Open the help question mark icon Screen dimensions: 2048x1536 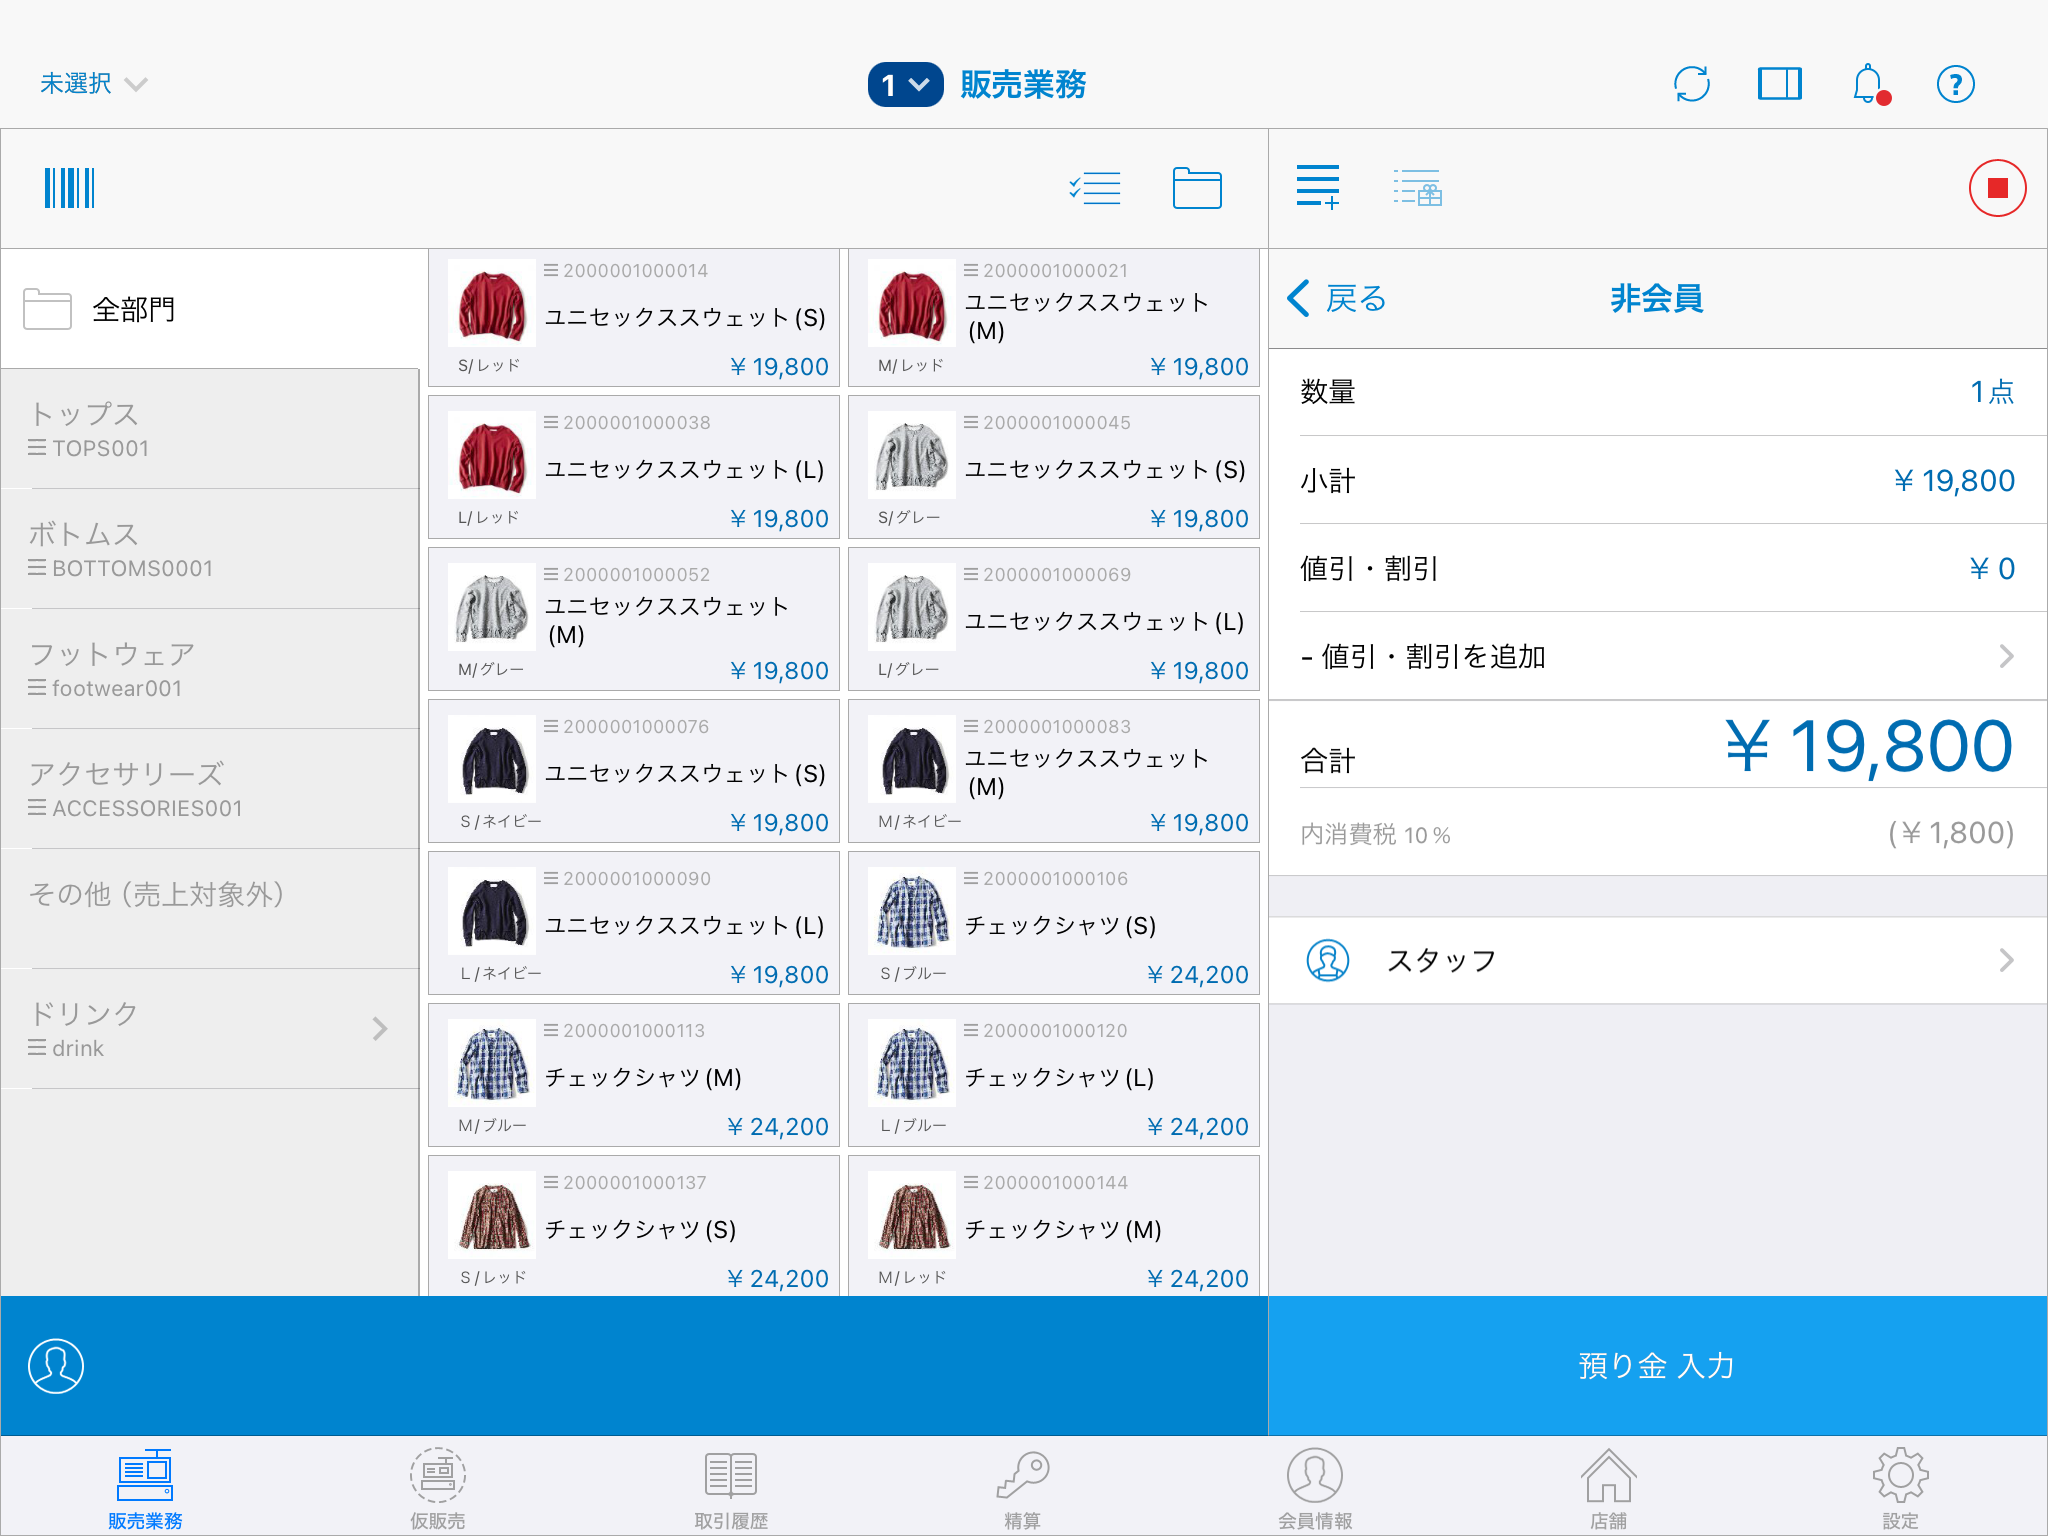pos(1956,84)
